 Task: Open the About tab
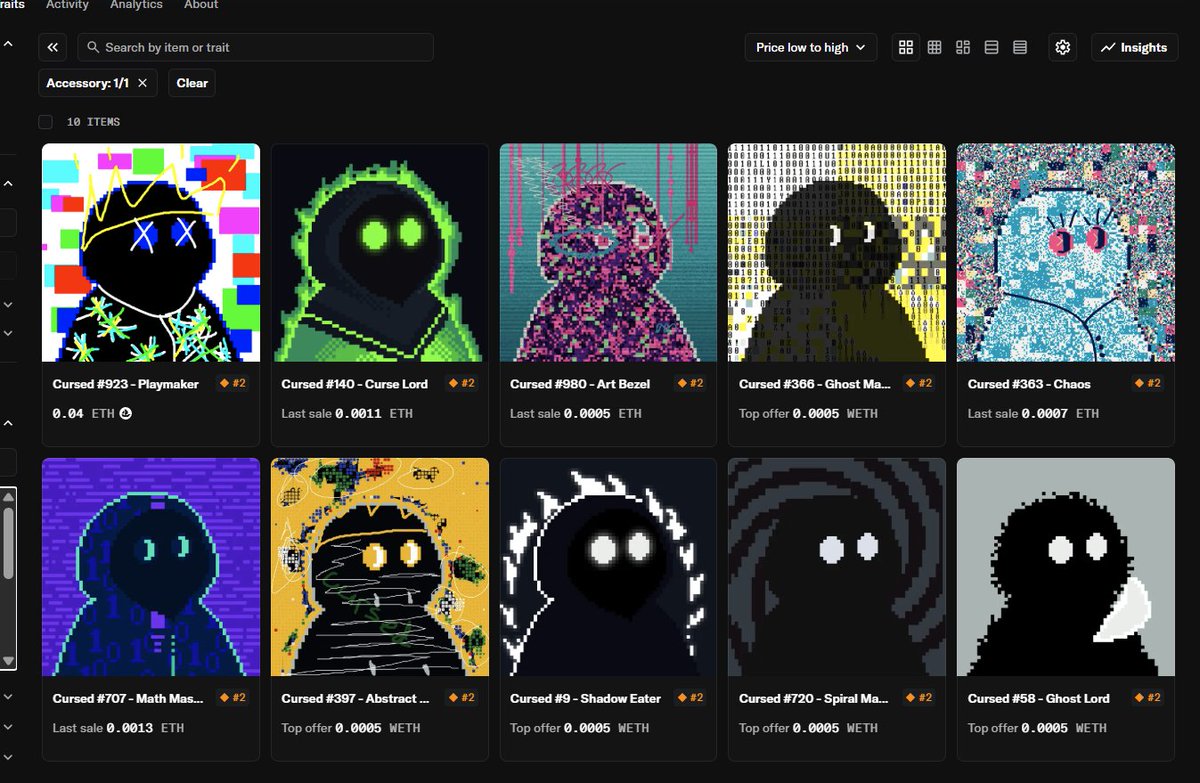(x=201, y=5)
